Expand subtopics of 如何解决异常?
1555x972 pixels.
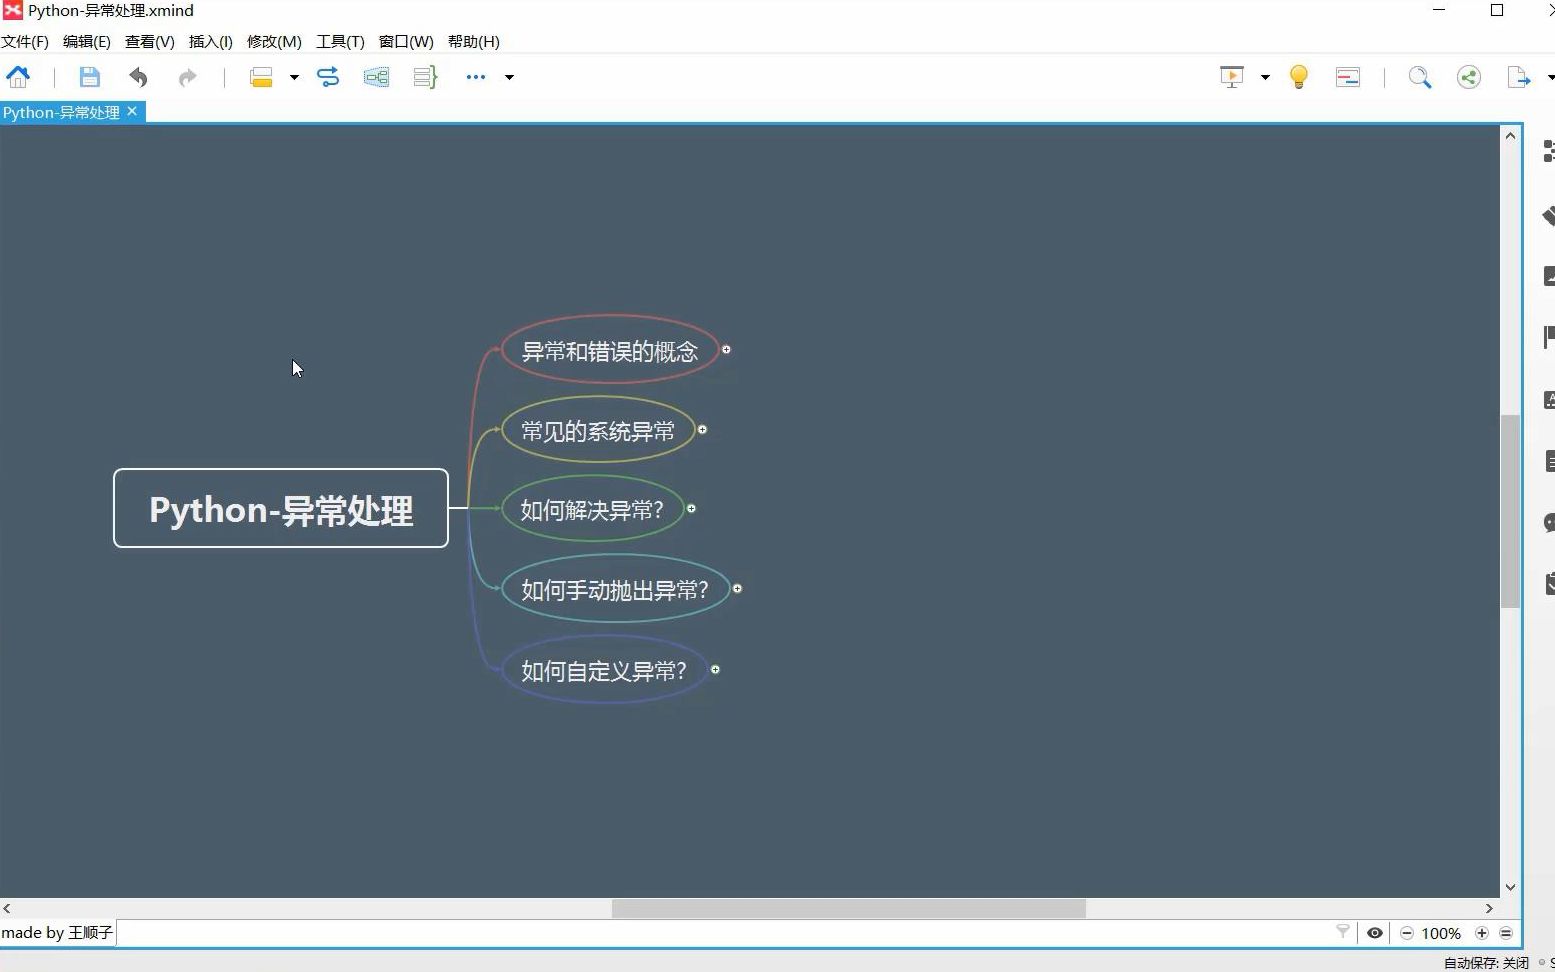pyautogui.click(x=691, y=508)
